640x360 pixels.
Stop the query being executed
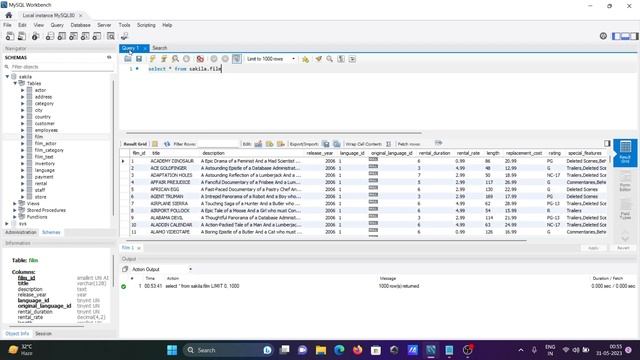(187, 59)
